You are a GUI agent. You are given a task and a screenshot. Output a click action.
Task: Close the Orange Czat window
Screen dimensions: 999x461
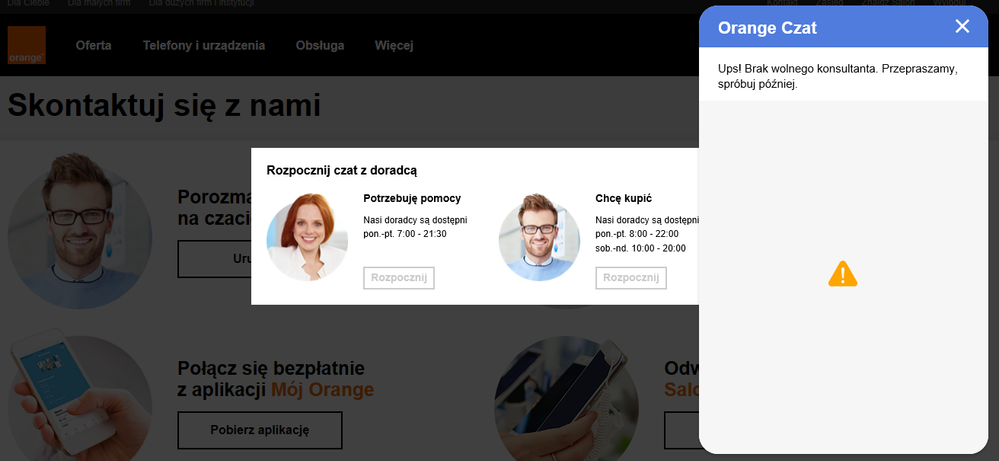[962, 27]
